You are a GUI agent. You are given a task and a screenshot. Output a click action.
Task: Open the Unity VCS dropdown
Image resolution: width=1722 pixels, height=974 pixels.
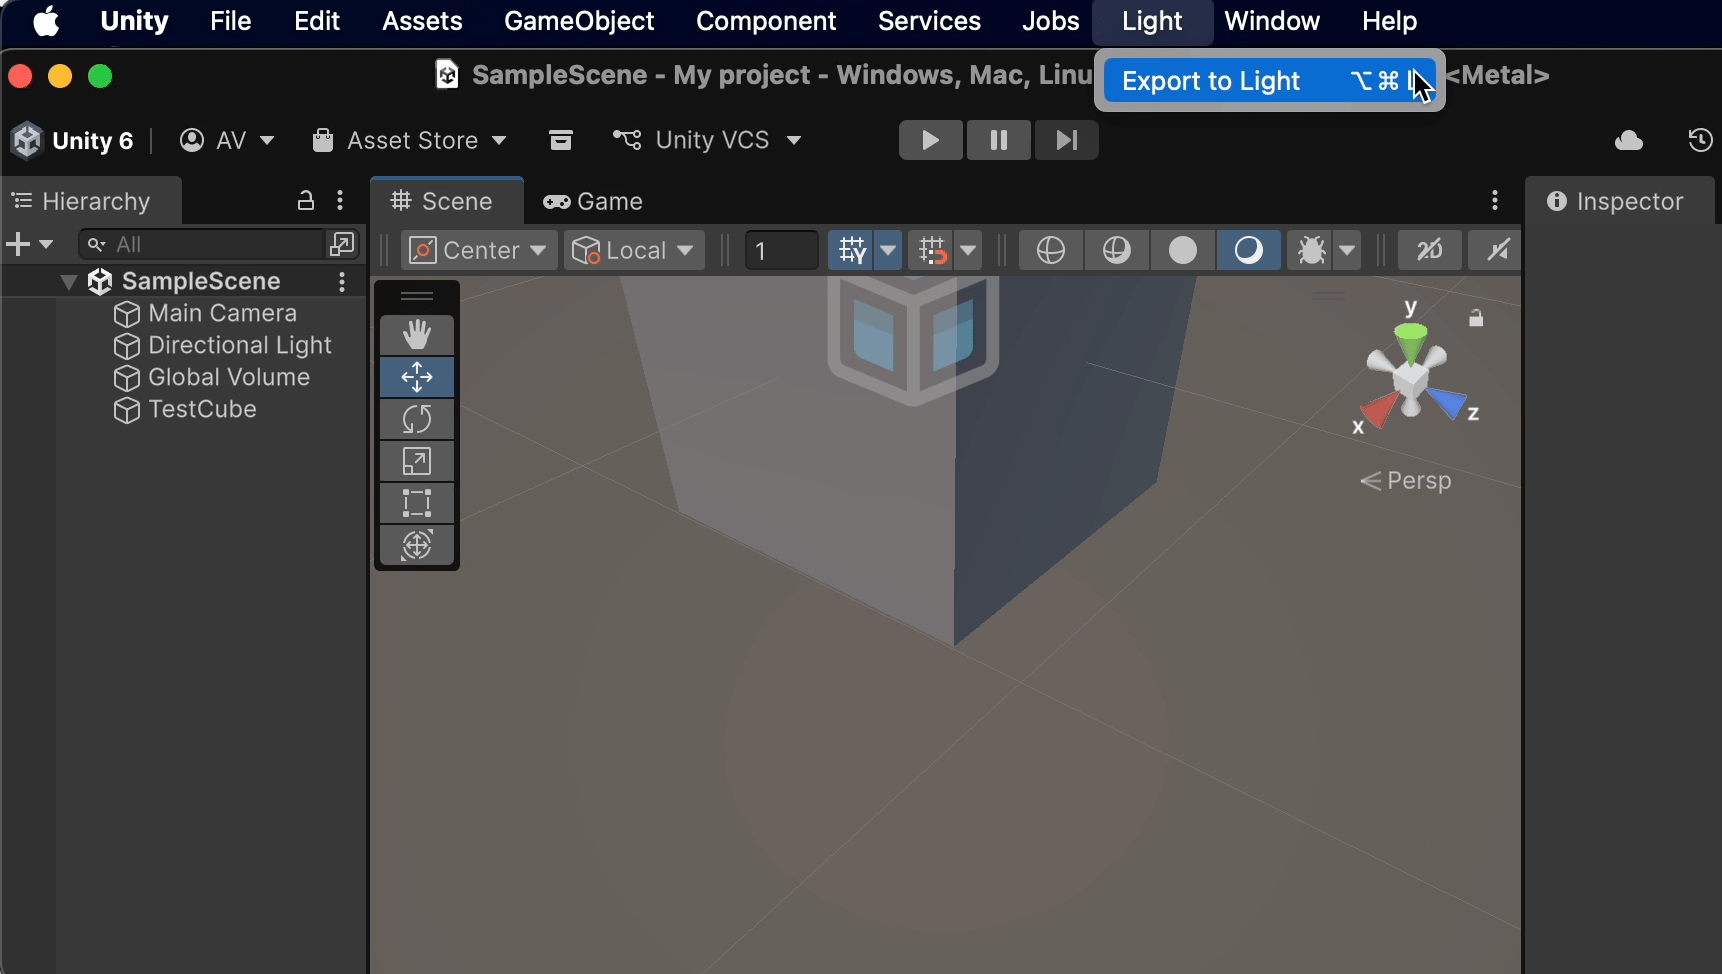(708, 140)
